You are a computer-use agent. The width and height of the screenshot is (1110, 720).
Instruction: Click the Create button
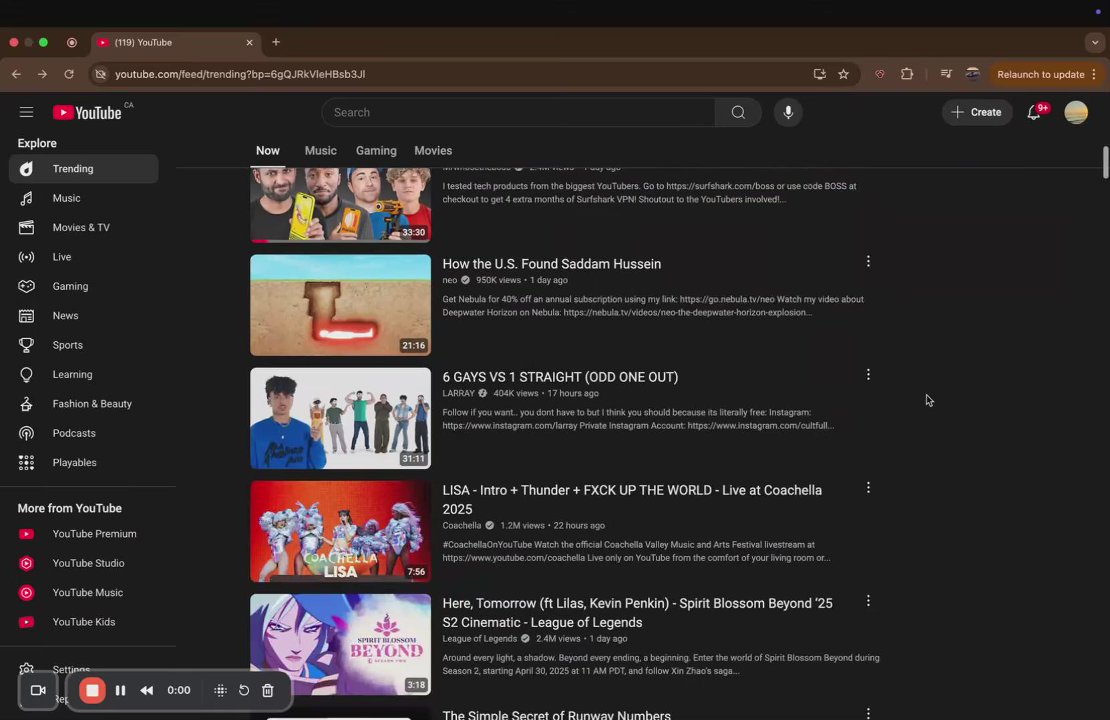click(976, 113)
